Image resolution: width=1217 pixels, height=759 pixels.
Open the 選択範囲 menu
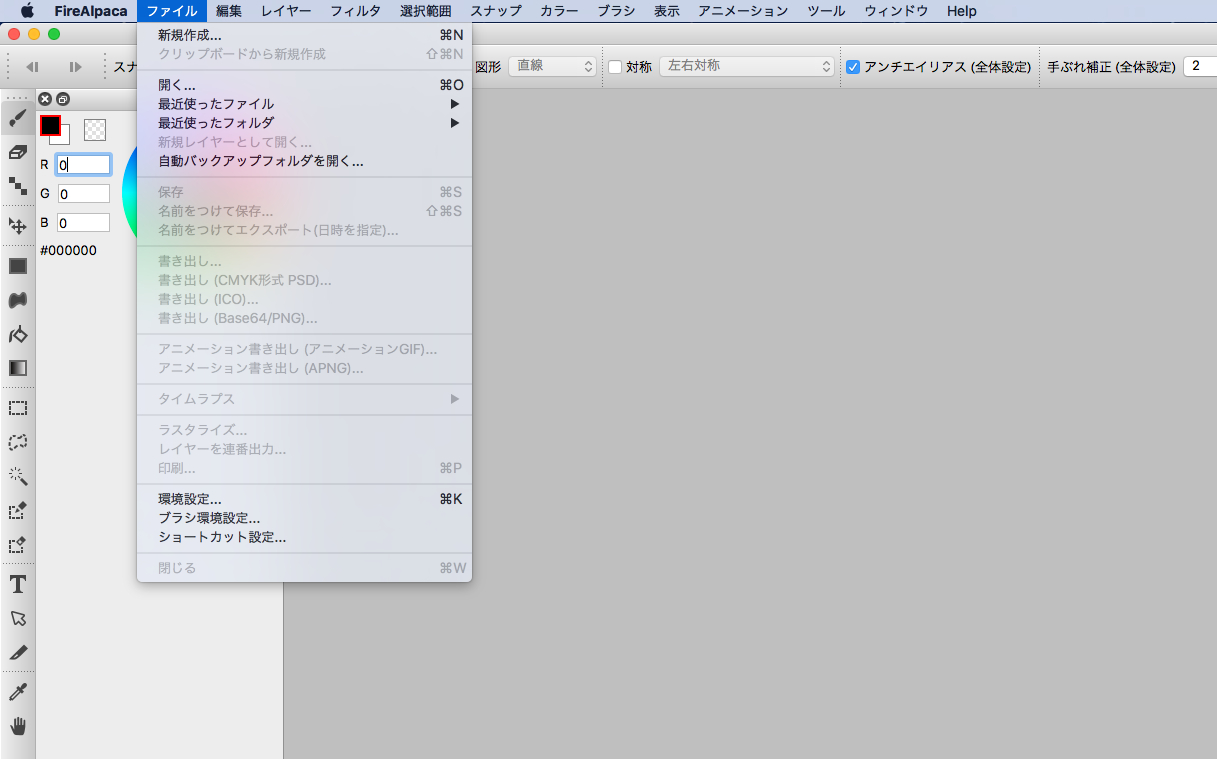[x=426, y=11]
